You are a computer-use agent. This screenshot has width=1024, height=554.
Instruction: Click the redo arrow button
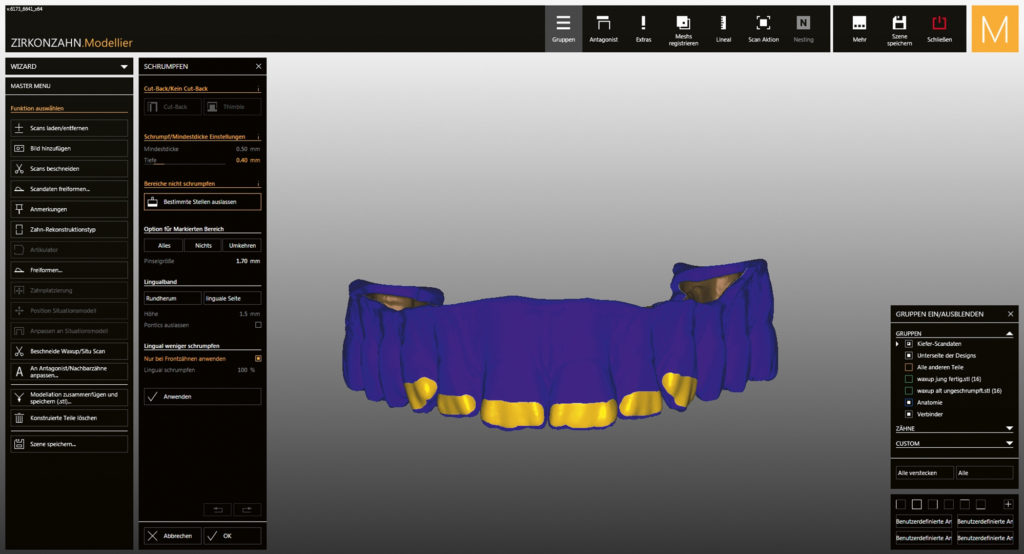248,510
